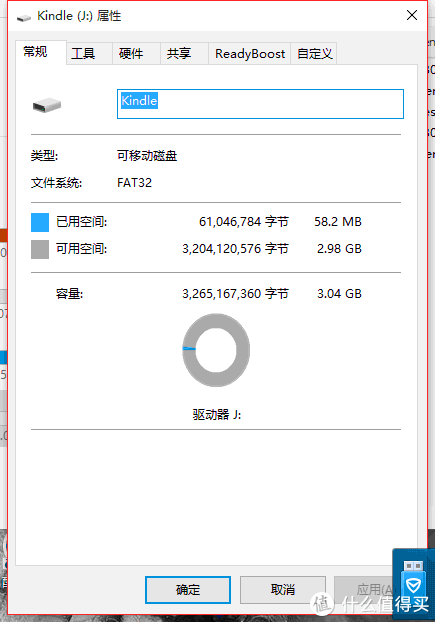Close the Kindle properties dialog
Image resolution: width=435 pixels, height=622 pixels.
(x=412, y=15)
